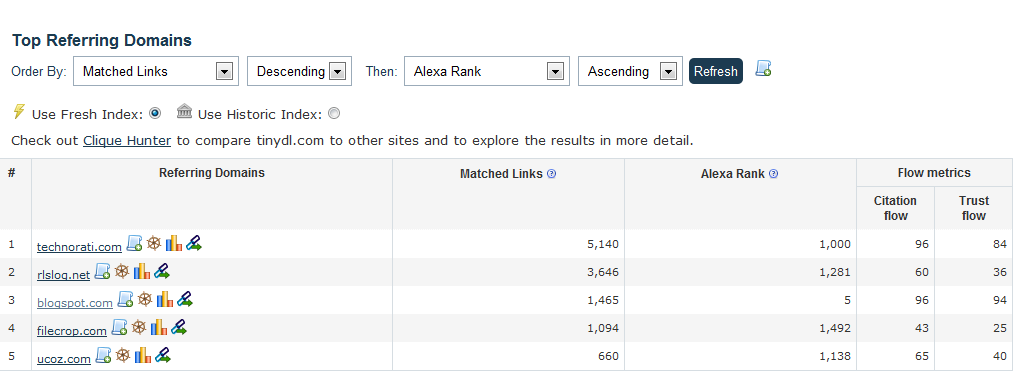Click the ship wheel icon beside filecrop.com
Image resolution: width=1013 pixels, height=379 pixels.
(x=139, y=327)
